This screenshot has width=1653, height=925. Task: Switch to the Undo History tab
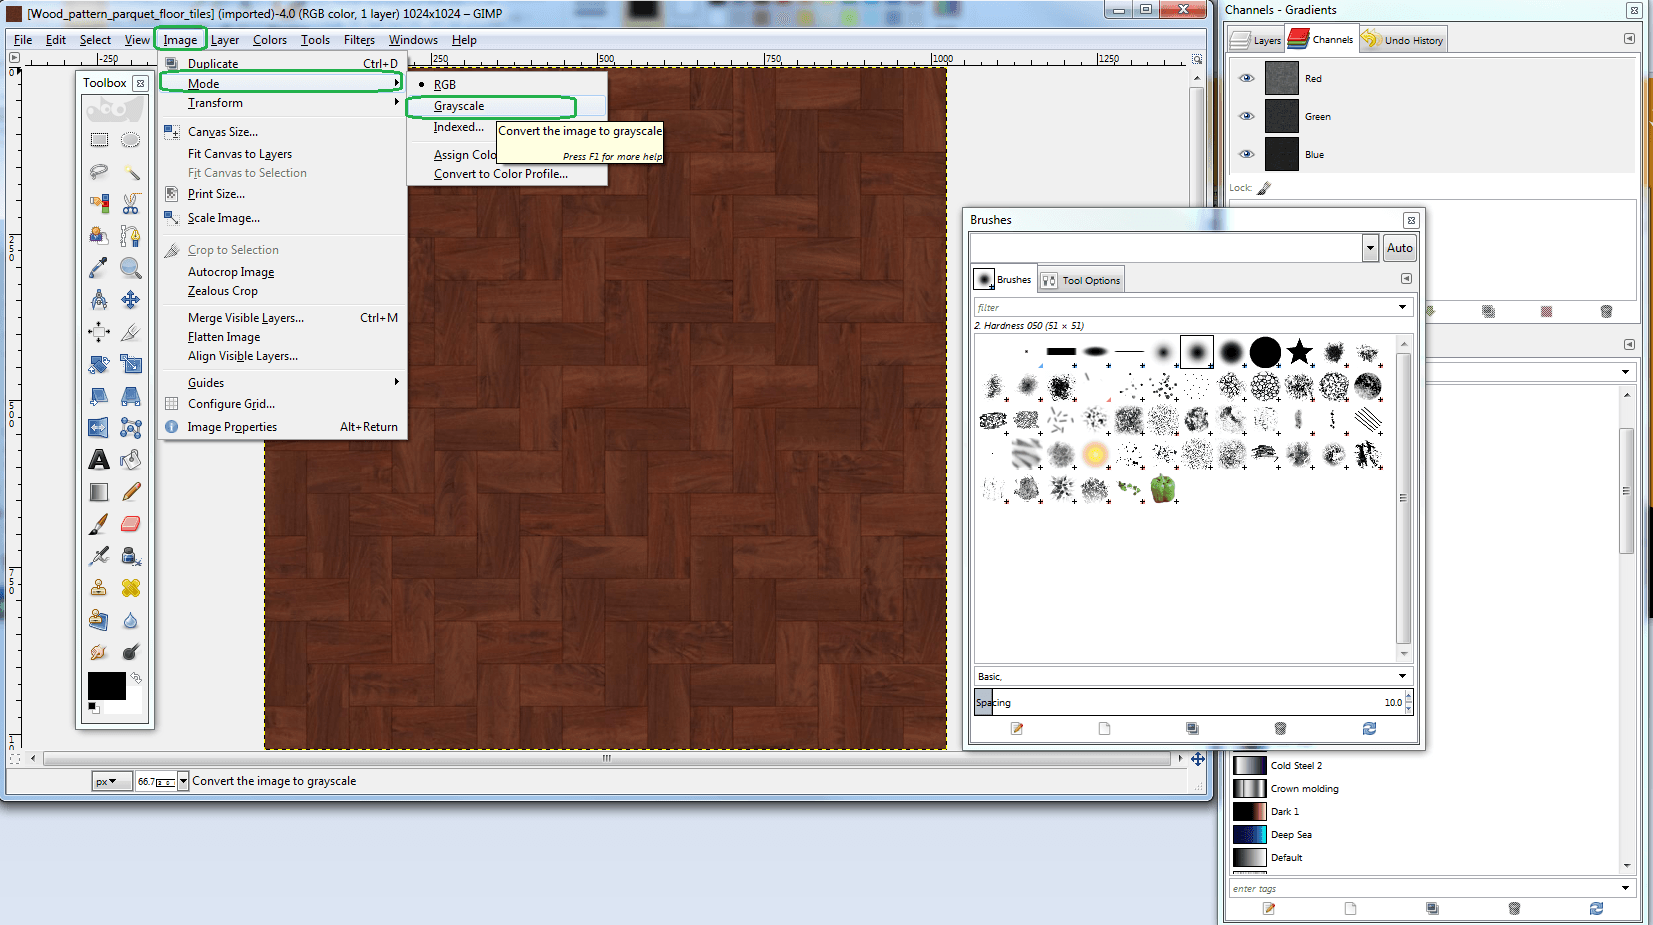click(1403, 40)
